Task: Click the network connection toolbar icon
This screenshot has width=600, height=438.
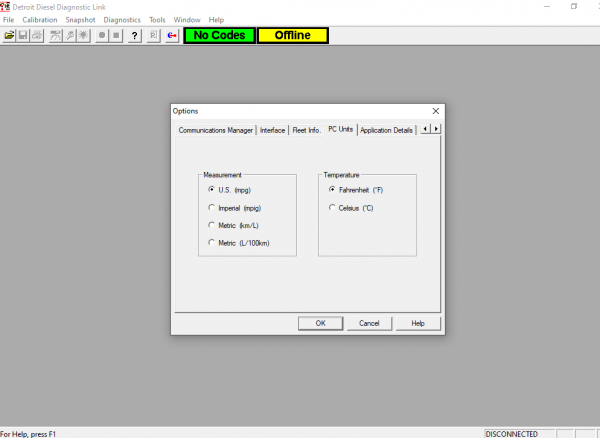Action: pos(55,36)
